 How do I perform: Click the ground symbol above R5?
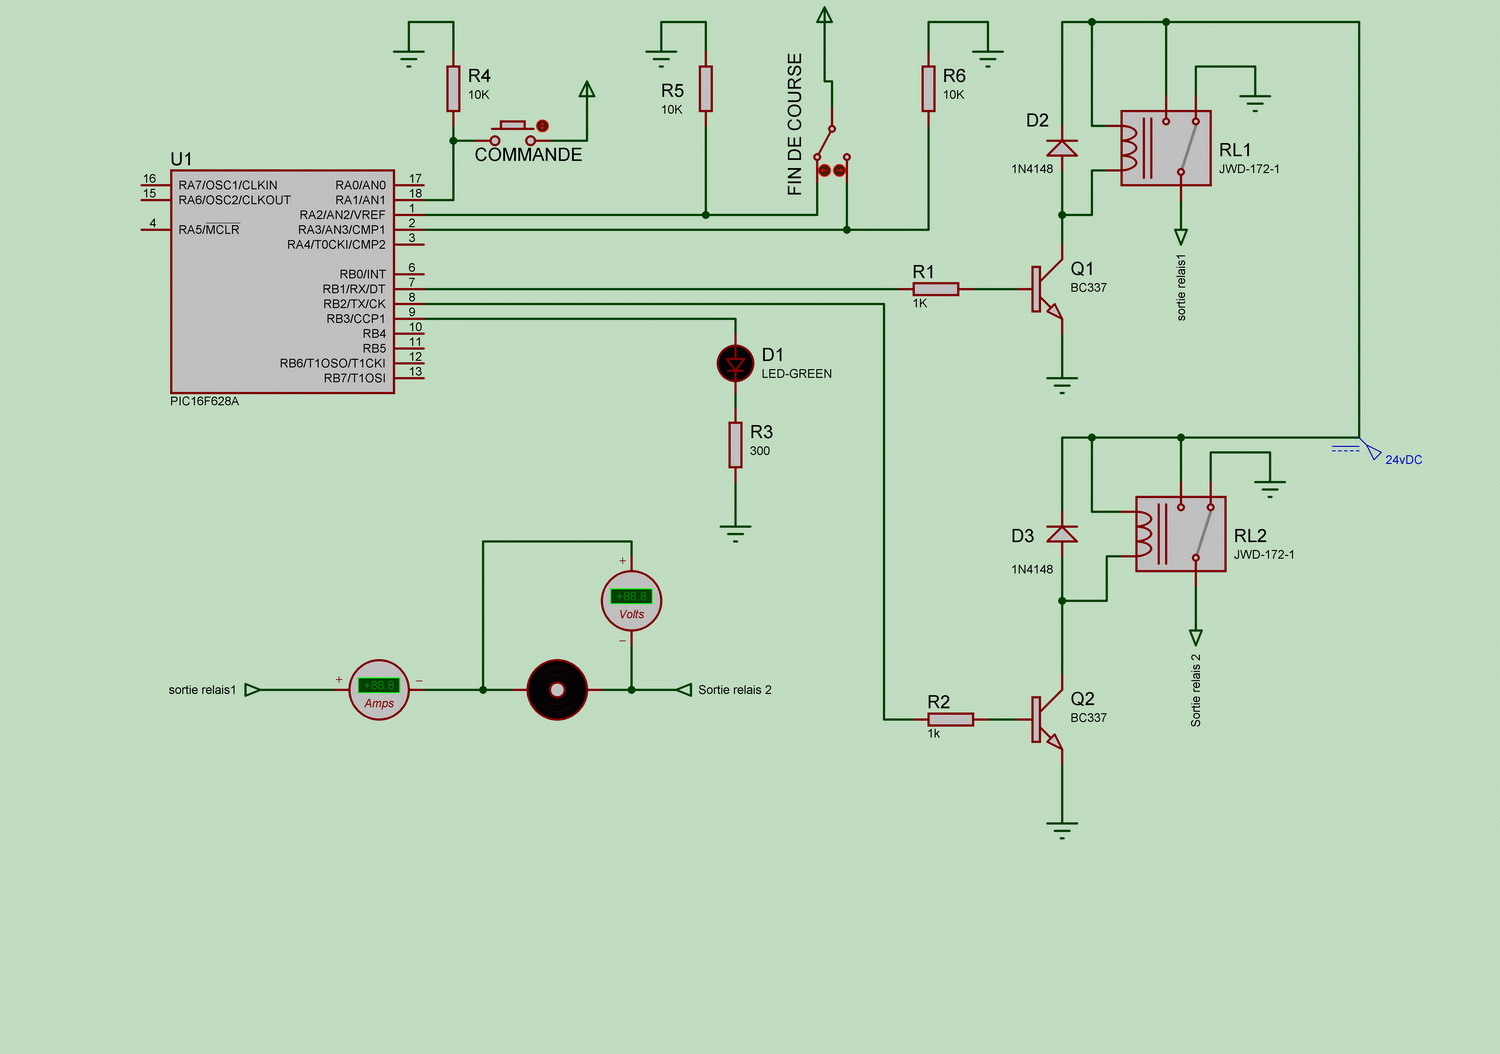pyautogui.click(x=661, y=58)
